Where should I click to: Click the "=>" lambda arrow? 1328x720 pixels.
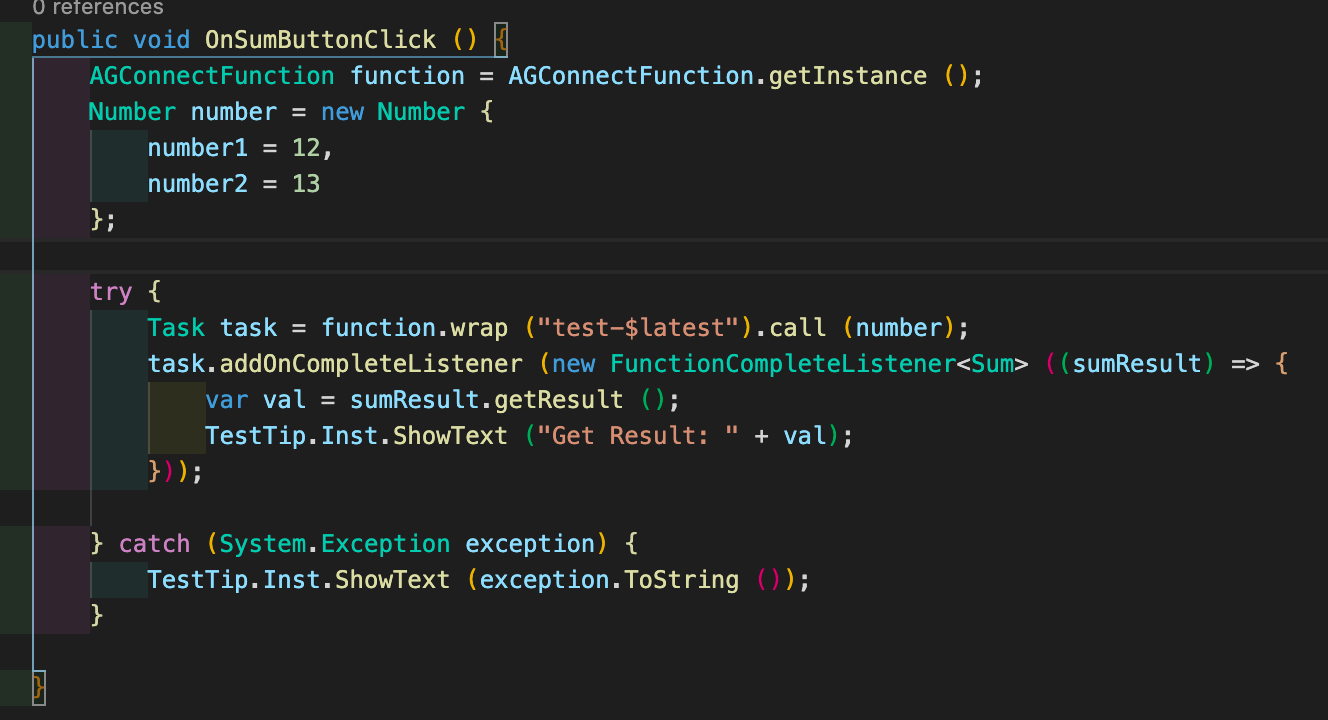pos(1245,364)
